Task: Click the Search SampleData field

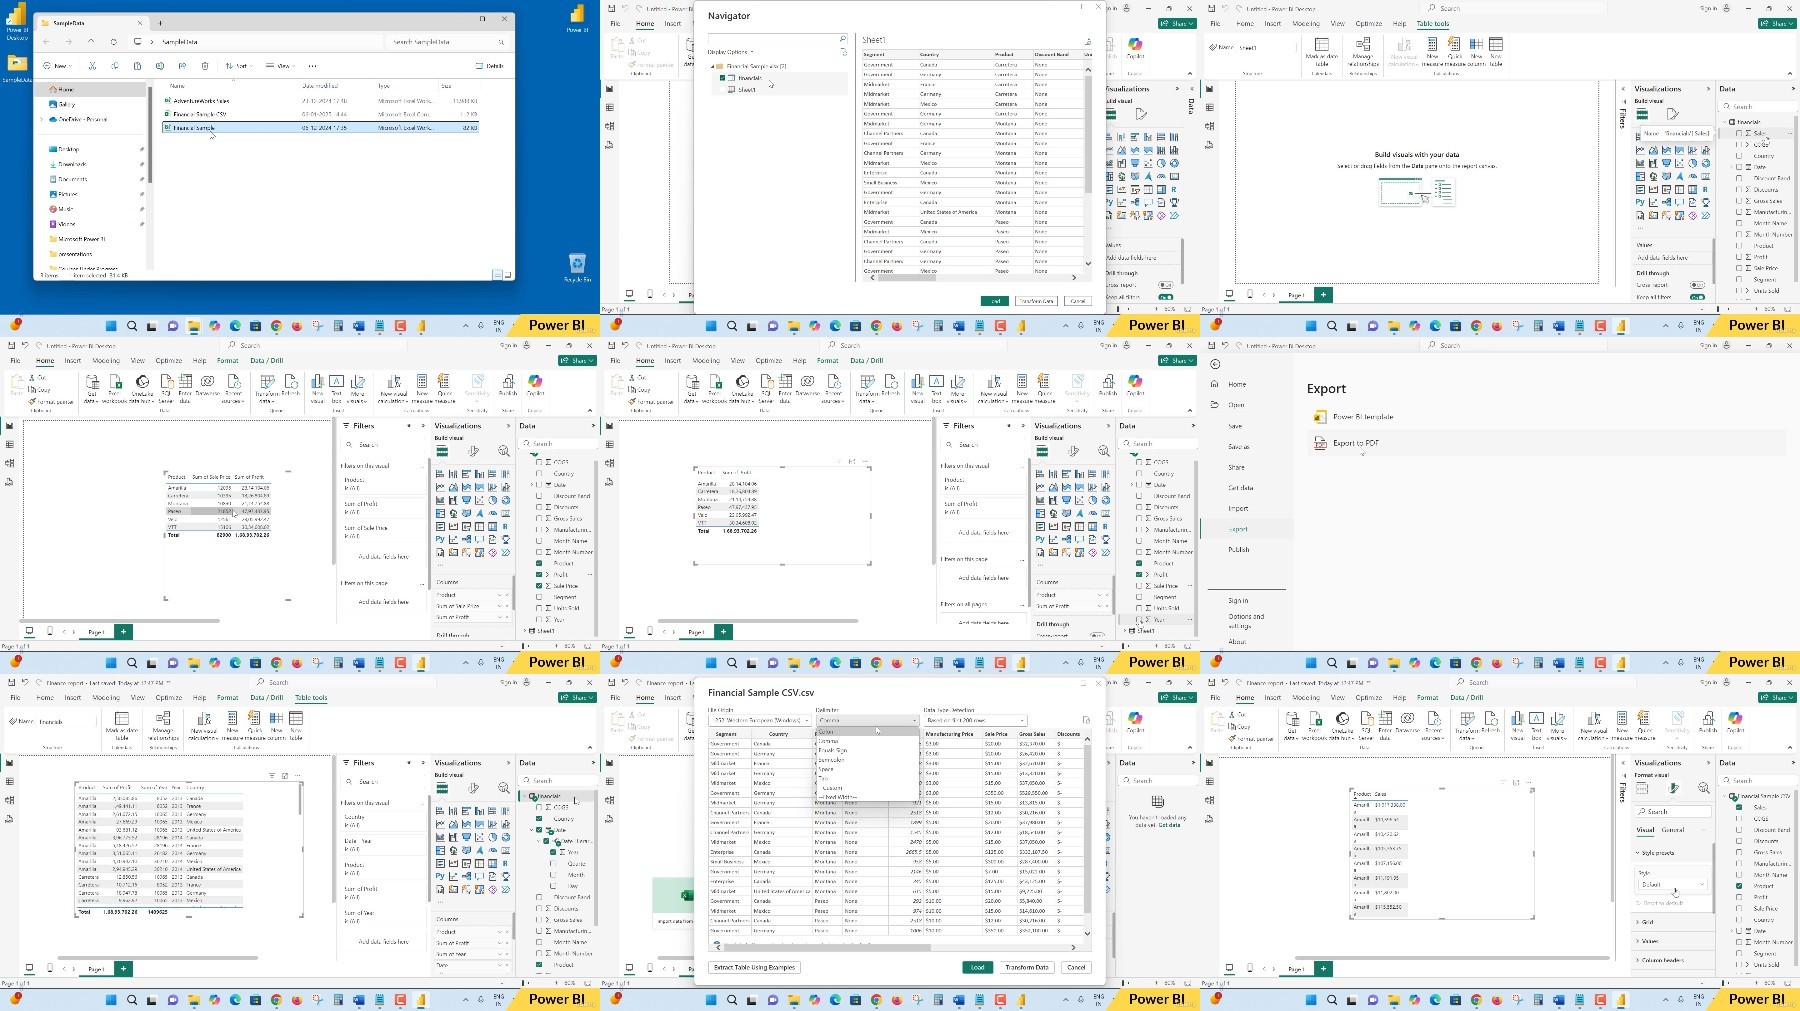Action: point(447,42)
